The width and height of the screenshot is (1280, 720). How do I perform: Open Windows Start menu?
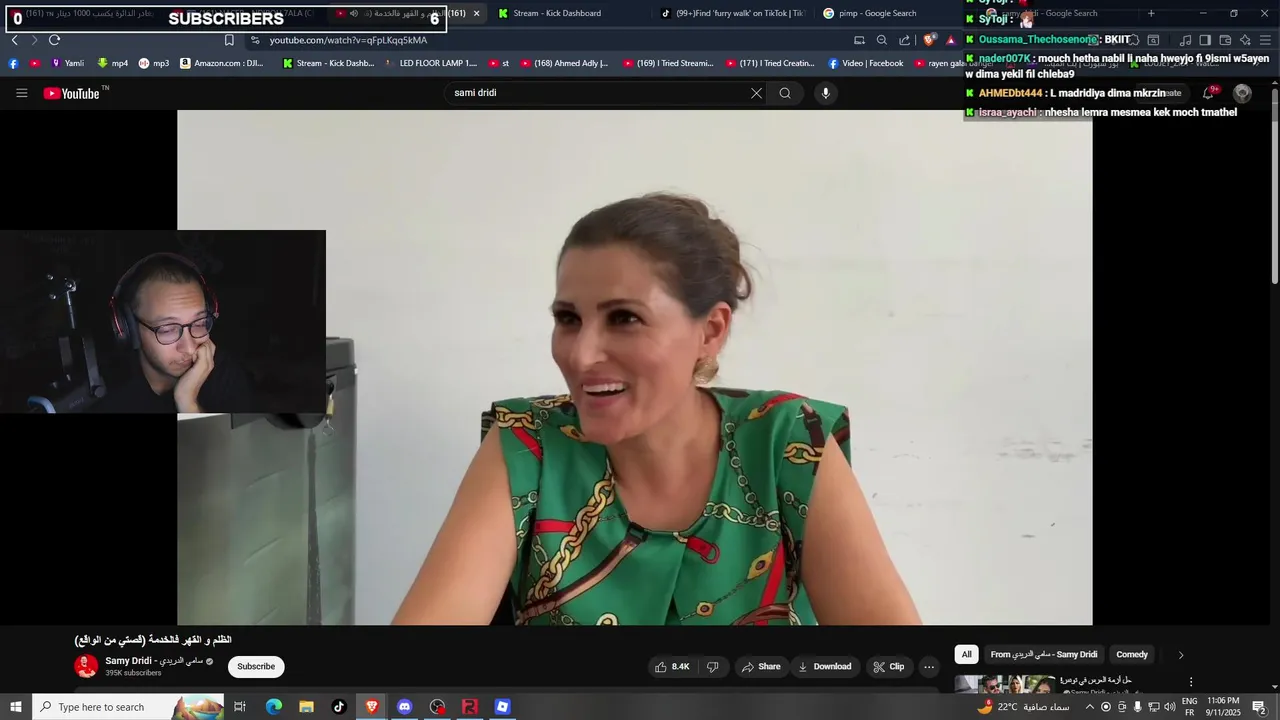pos(15,707)
